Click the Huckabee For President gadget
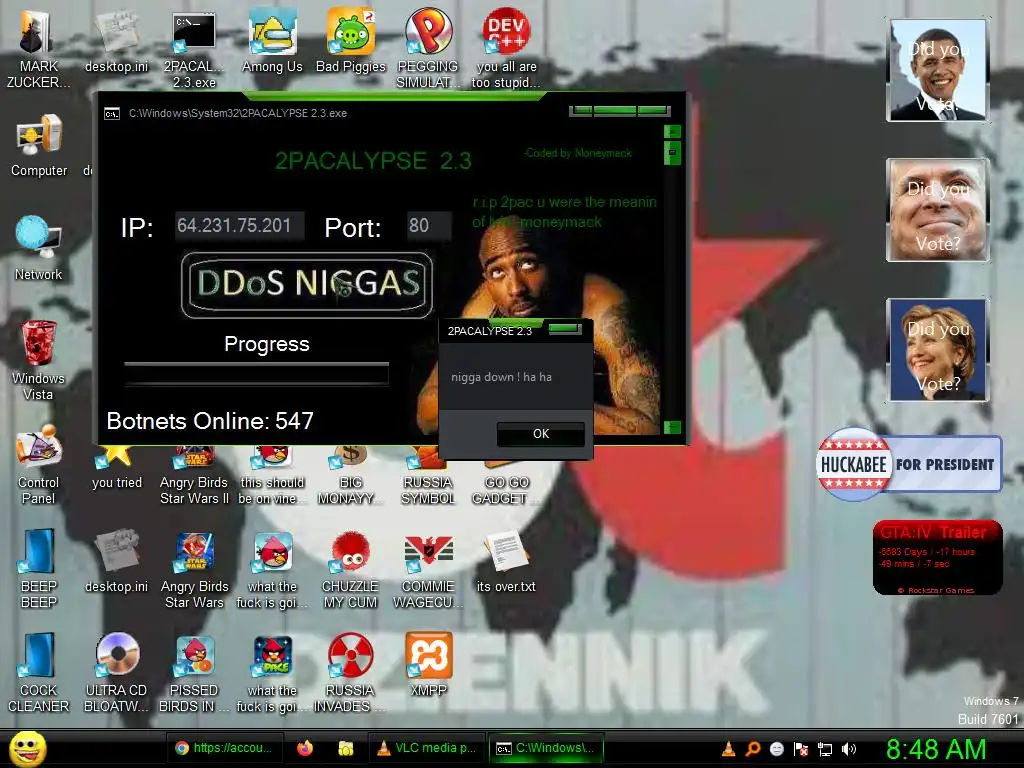The height and width of the screenshot is (768, 1024). (x=908, y=464)
